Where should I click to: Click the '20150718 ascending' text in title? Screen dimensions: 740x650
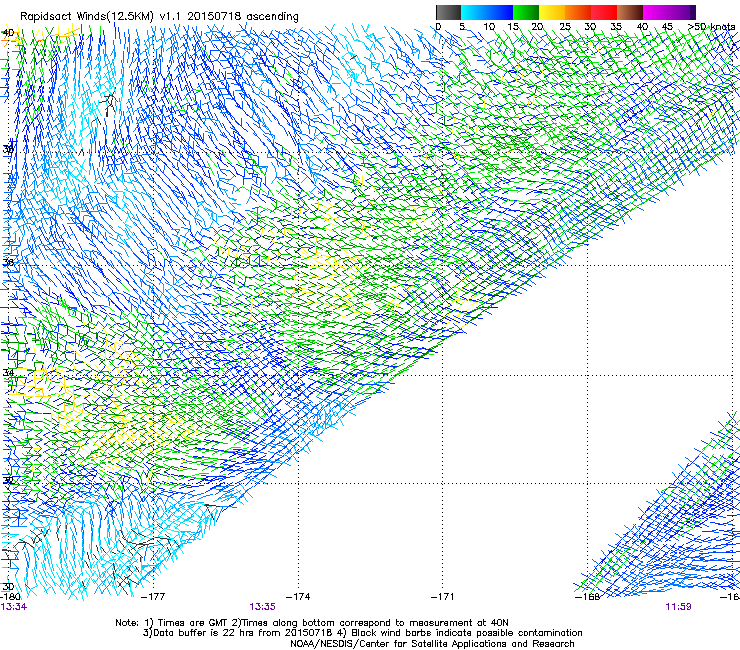[243, 17]
